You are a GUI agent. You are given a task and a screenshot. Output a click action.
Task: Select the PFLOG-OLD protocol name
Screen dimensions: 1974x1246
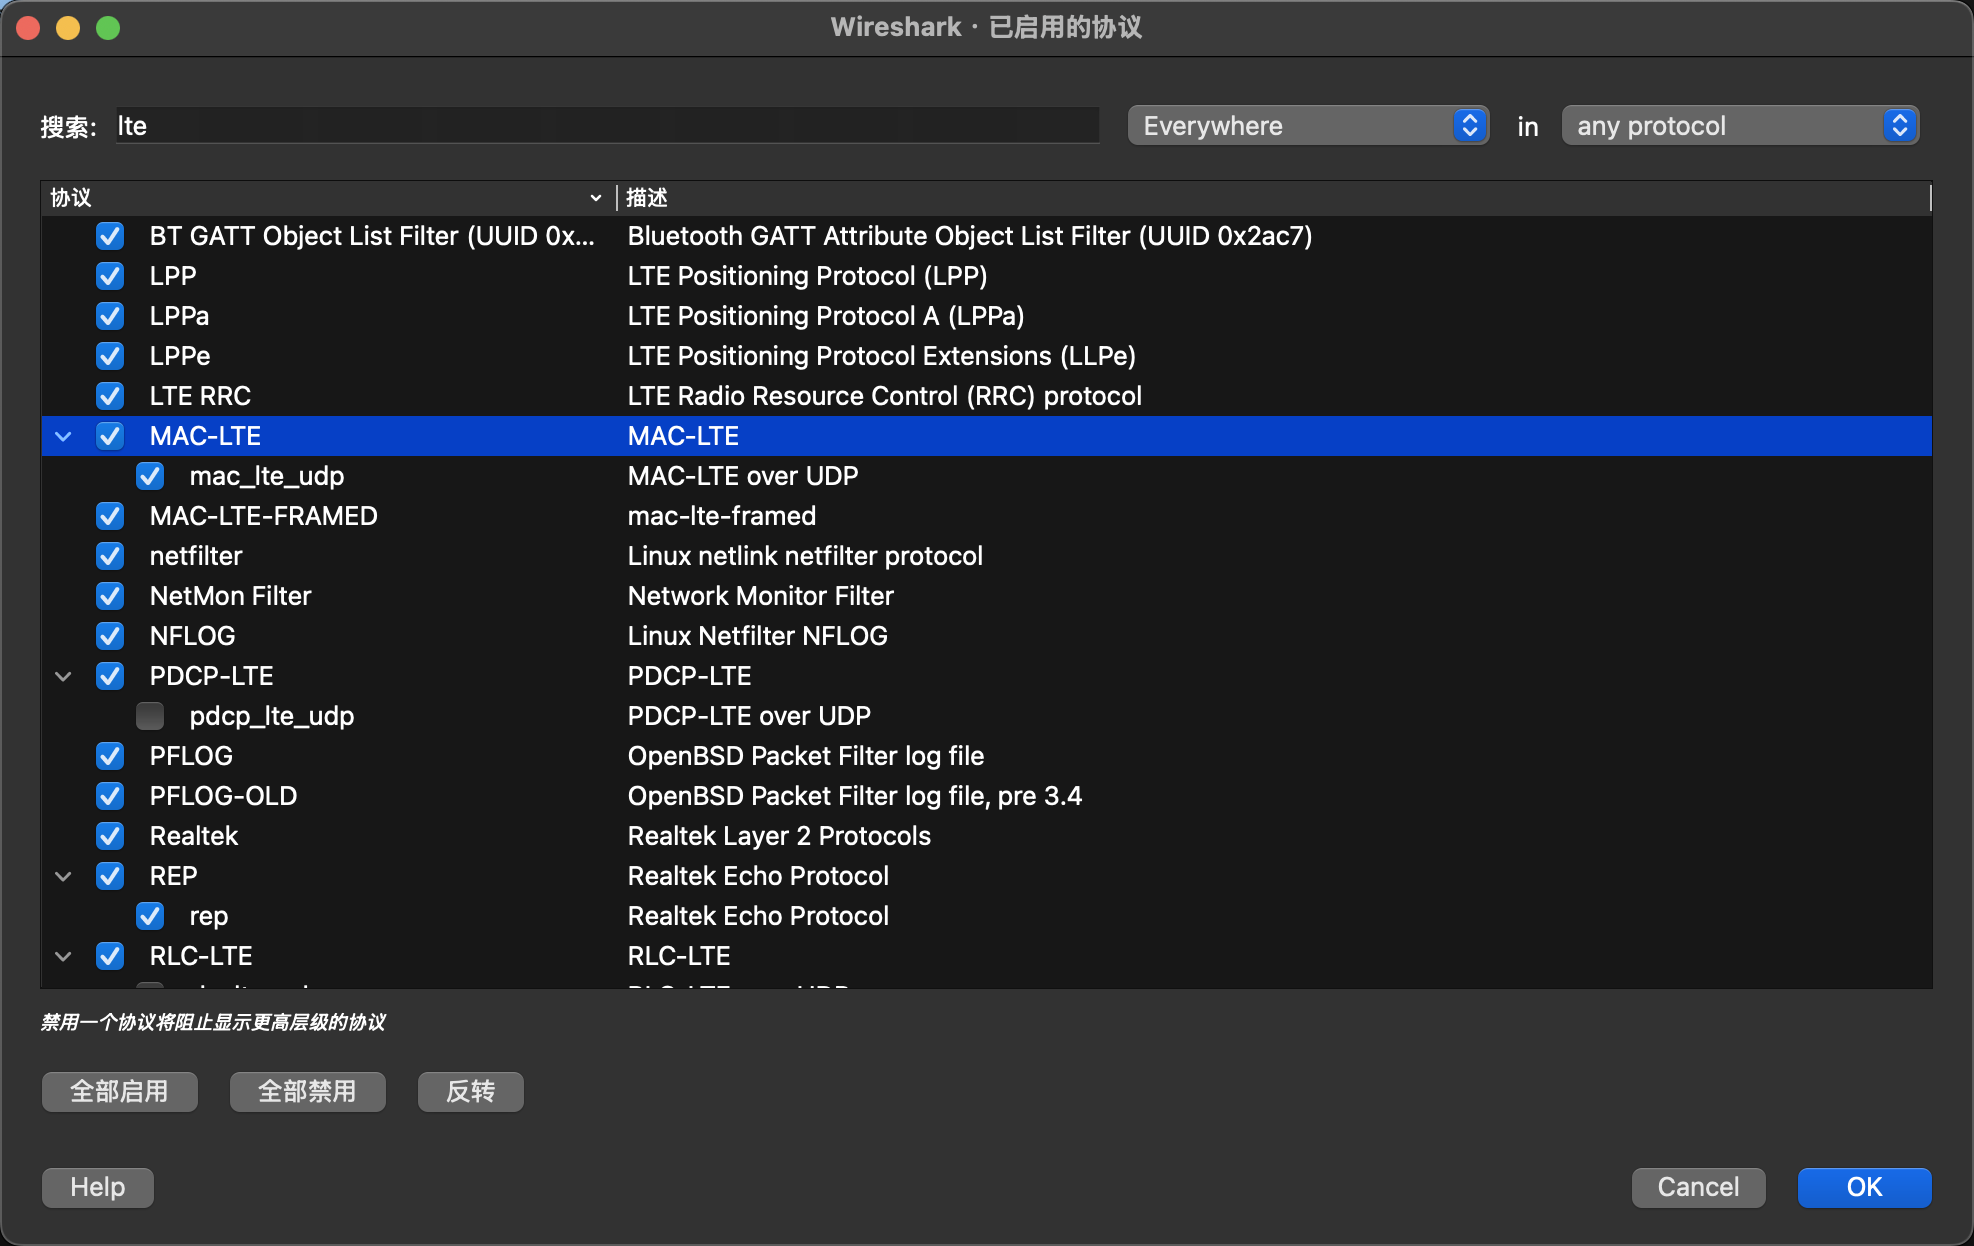tap(223, 796)
